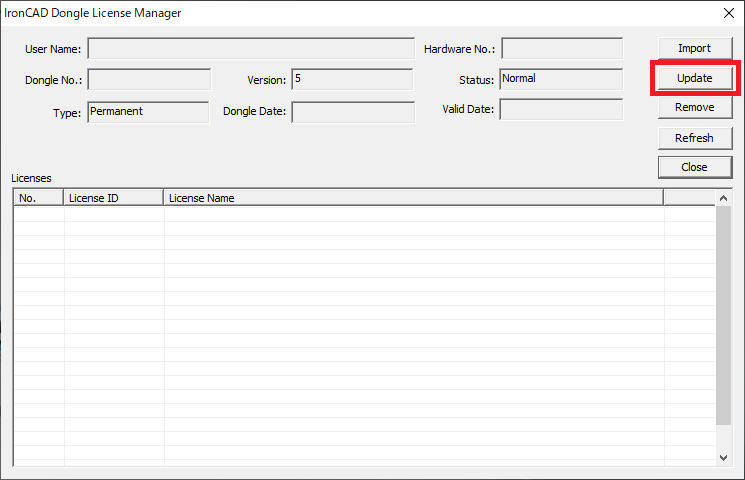Sort by the No. column header
The image size is (745, 480).
[x=38, y=198]
